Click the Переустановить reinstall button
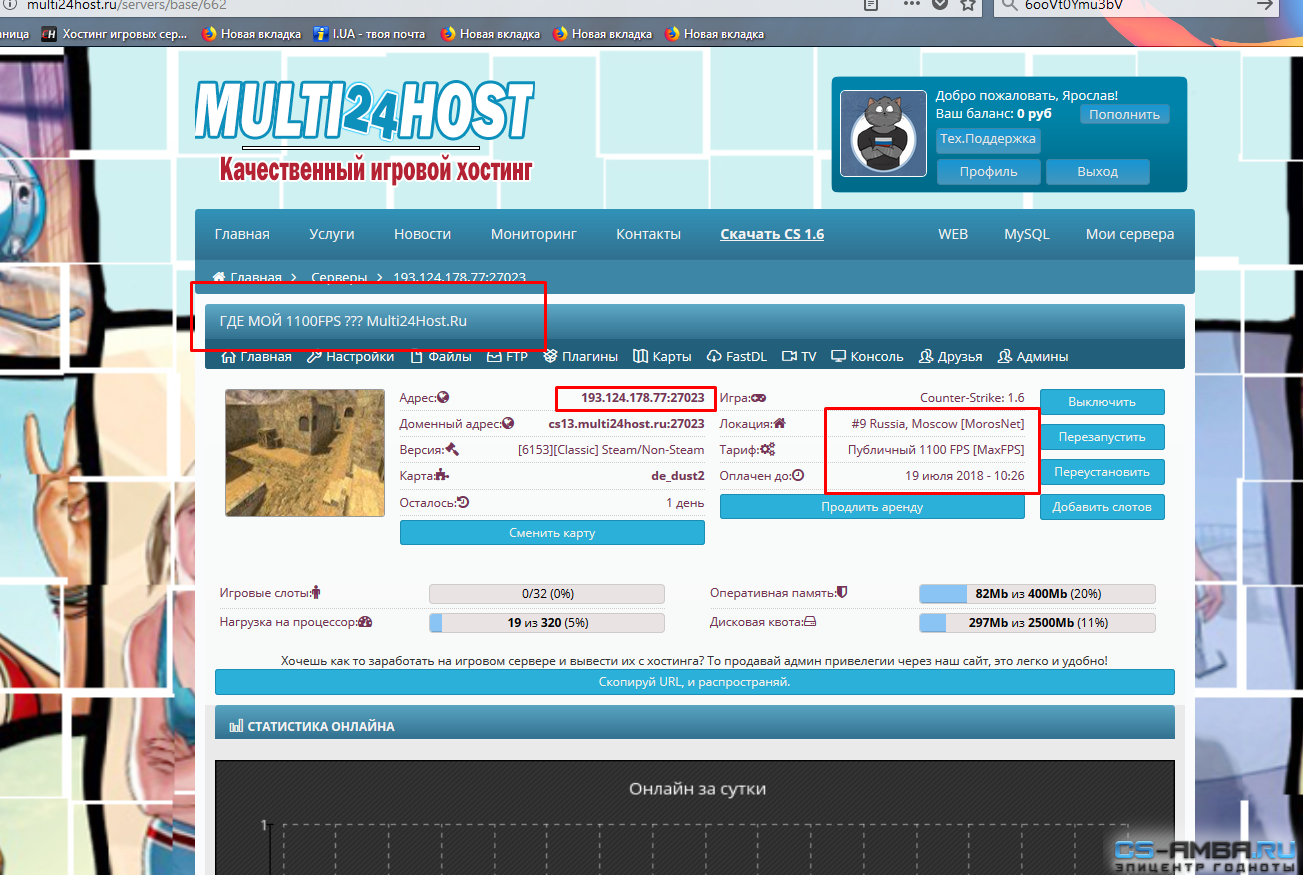 [x=1102, y=472]
